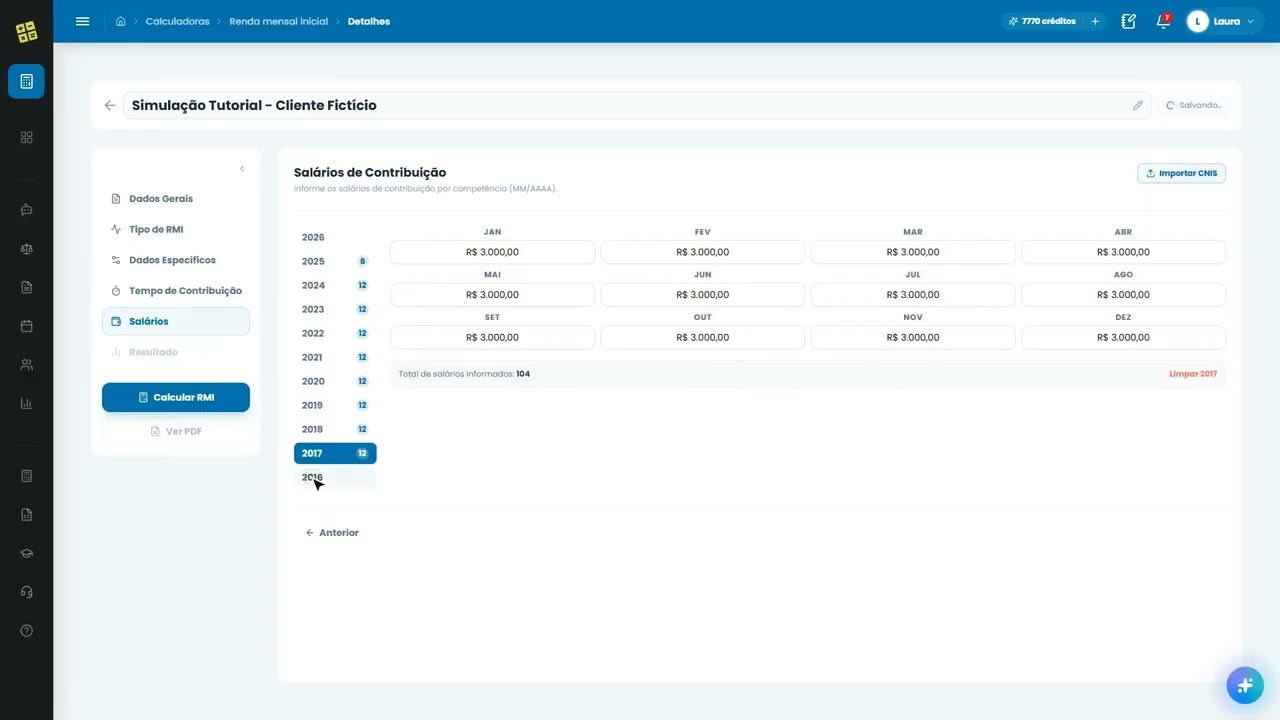Open the Dados Gerais step
The height and width of the screenshot is (720, 1280).
176,199
